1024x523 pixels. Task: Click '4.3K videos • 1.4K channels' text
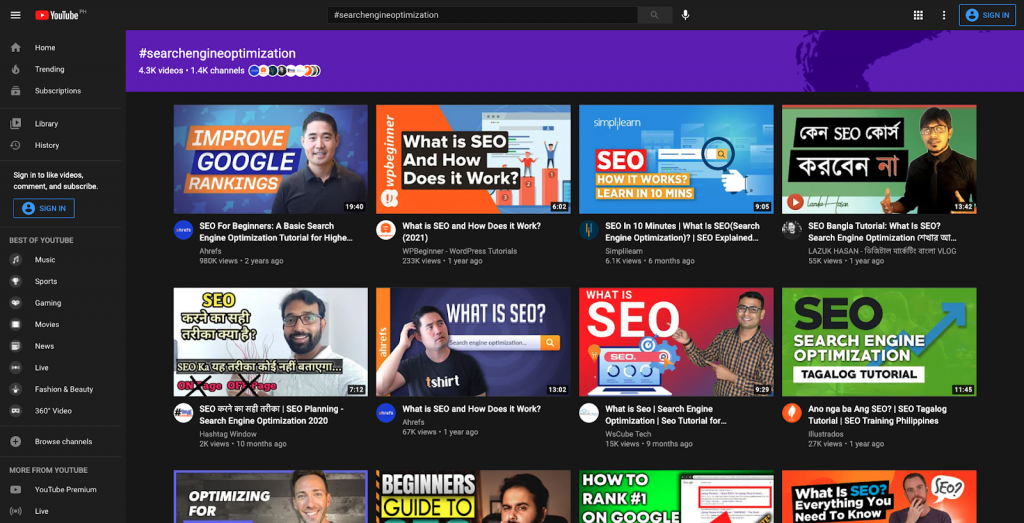click(191, 71)
